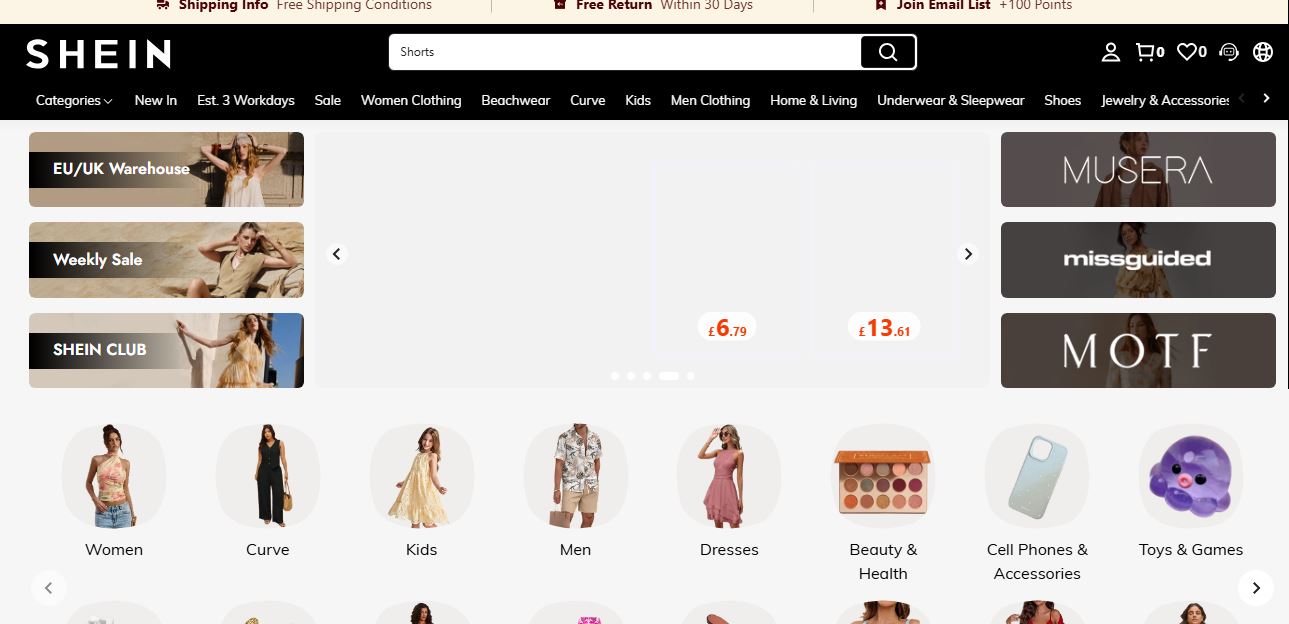Click the Dresses category label
Viewport: 1289px width, 624px height.
729,550
